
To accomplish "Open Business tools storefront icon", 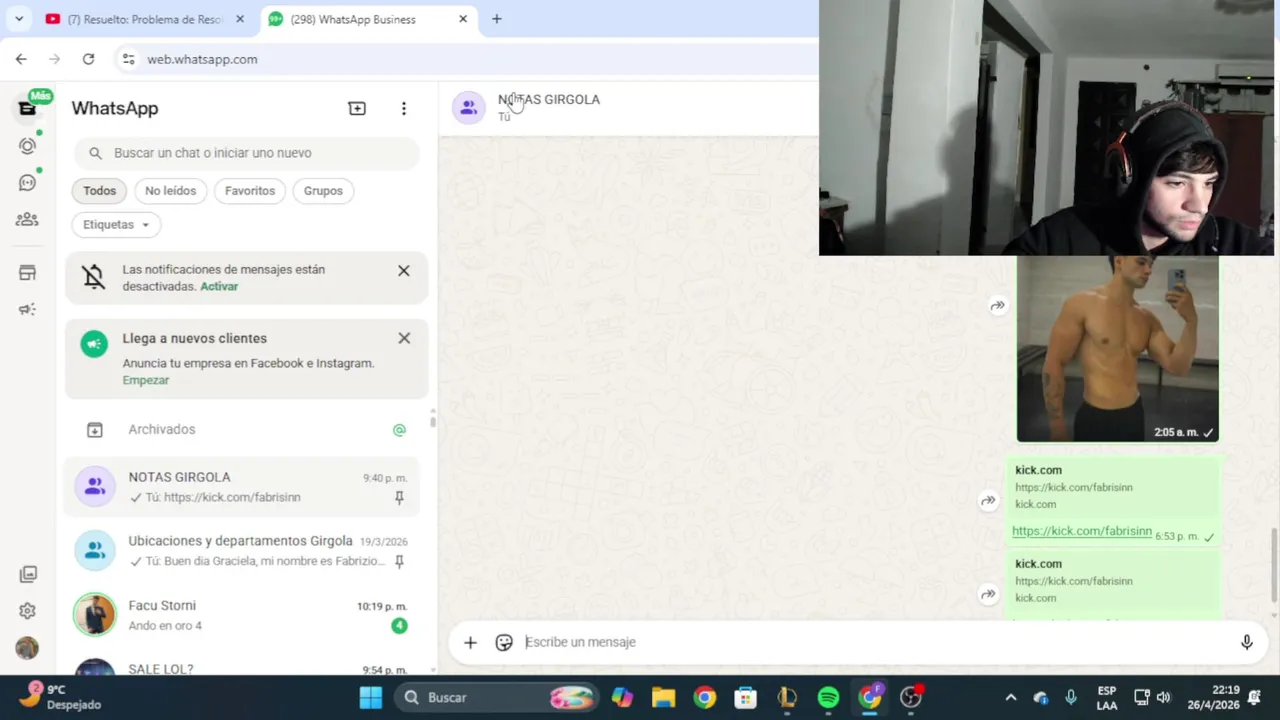I will [x=27, y=273].
